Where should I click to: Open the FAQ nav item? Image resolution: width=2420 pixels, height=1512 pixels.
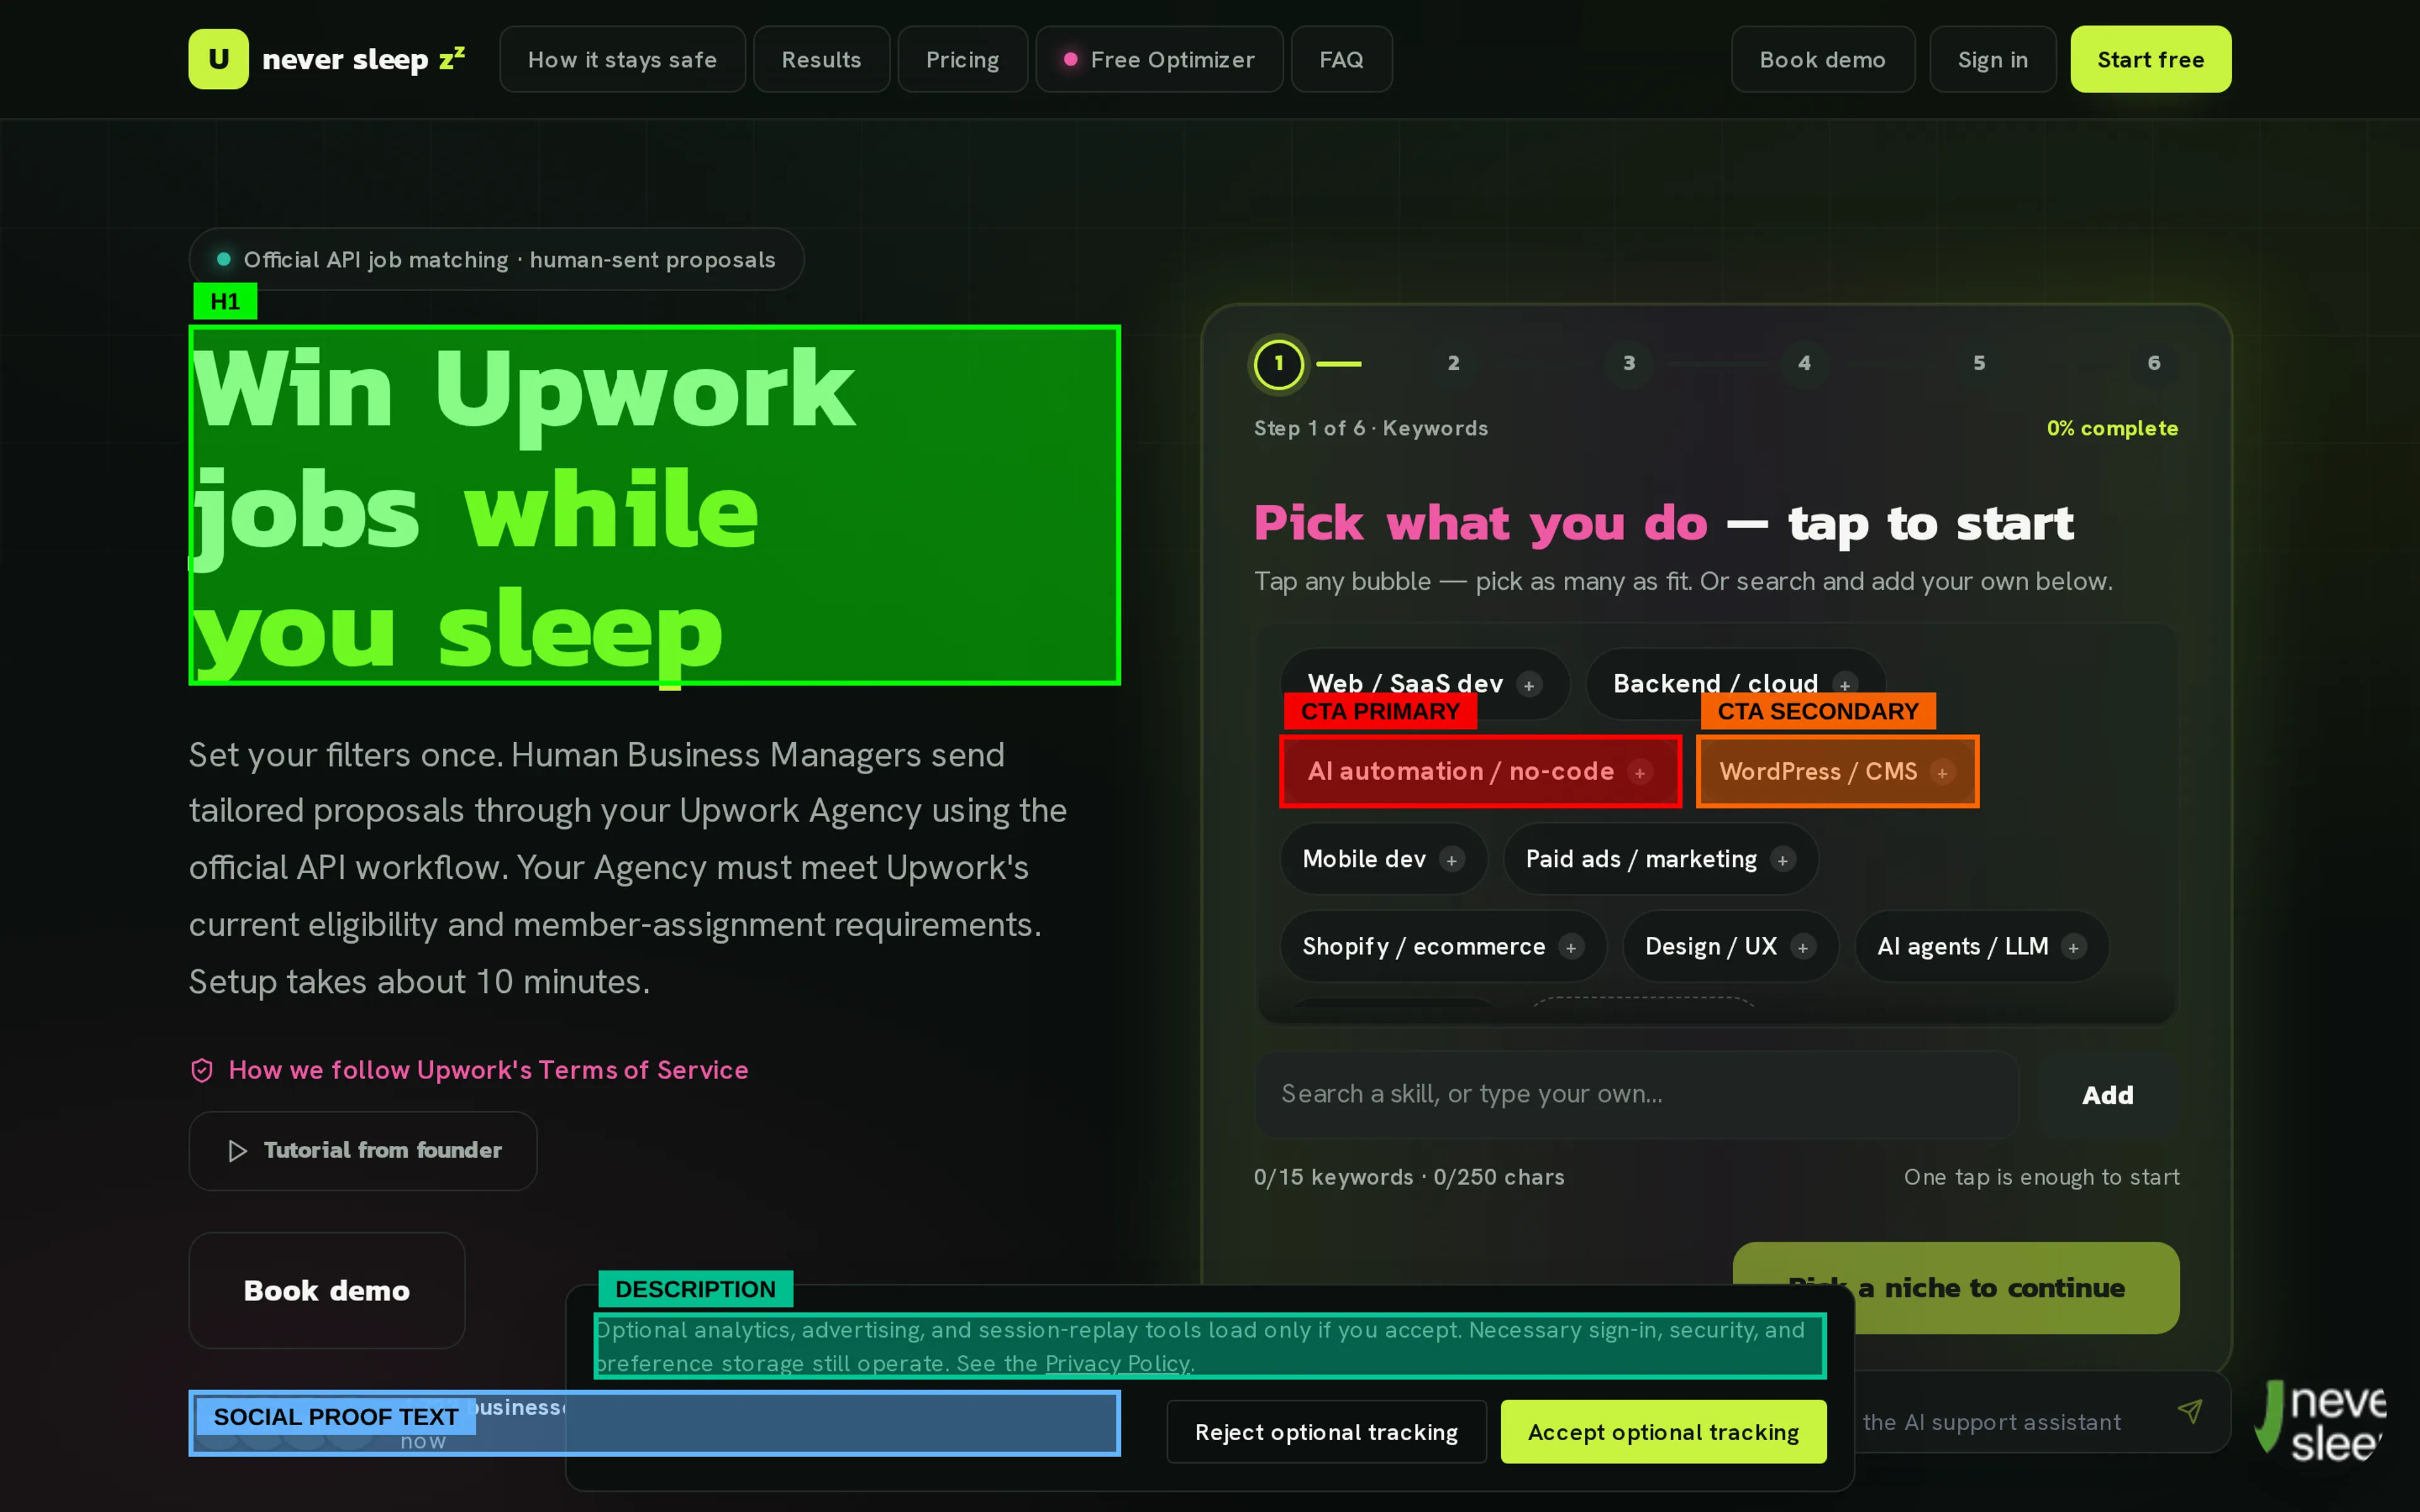1341,60
